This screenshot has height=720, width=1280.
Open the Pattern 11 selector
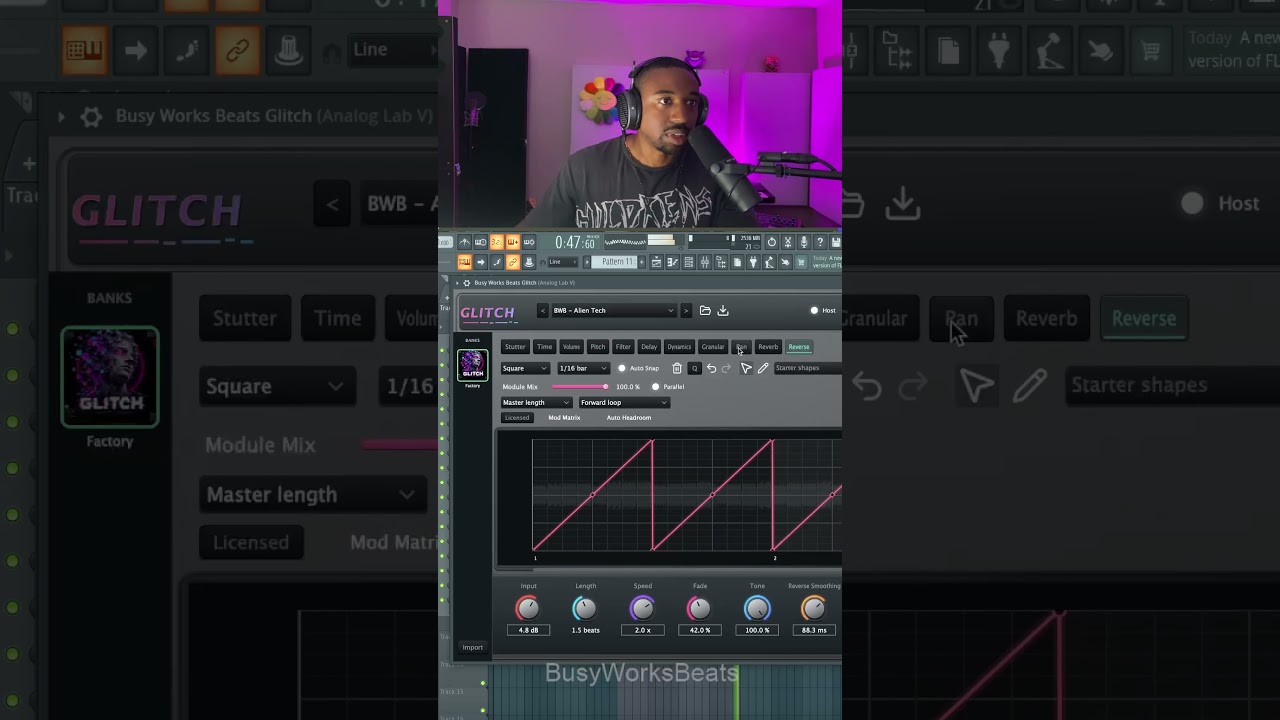613,262
